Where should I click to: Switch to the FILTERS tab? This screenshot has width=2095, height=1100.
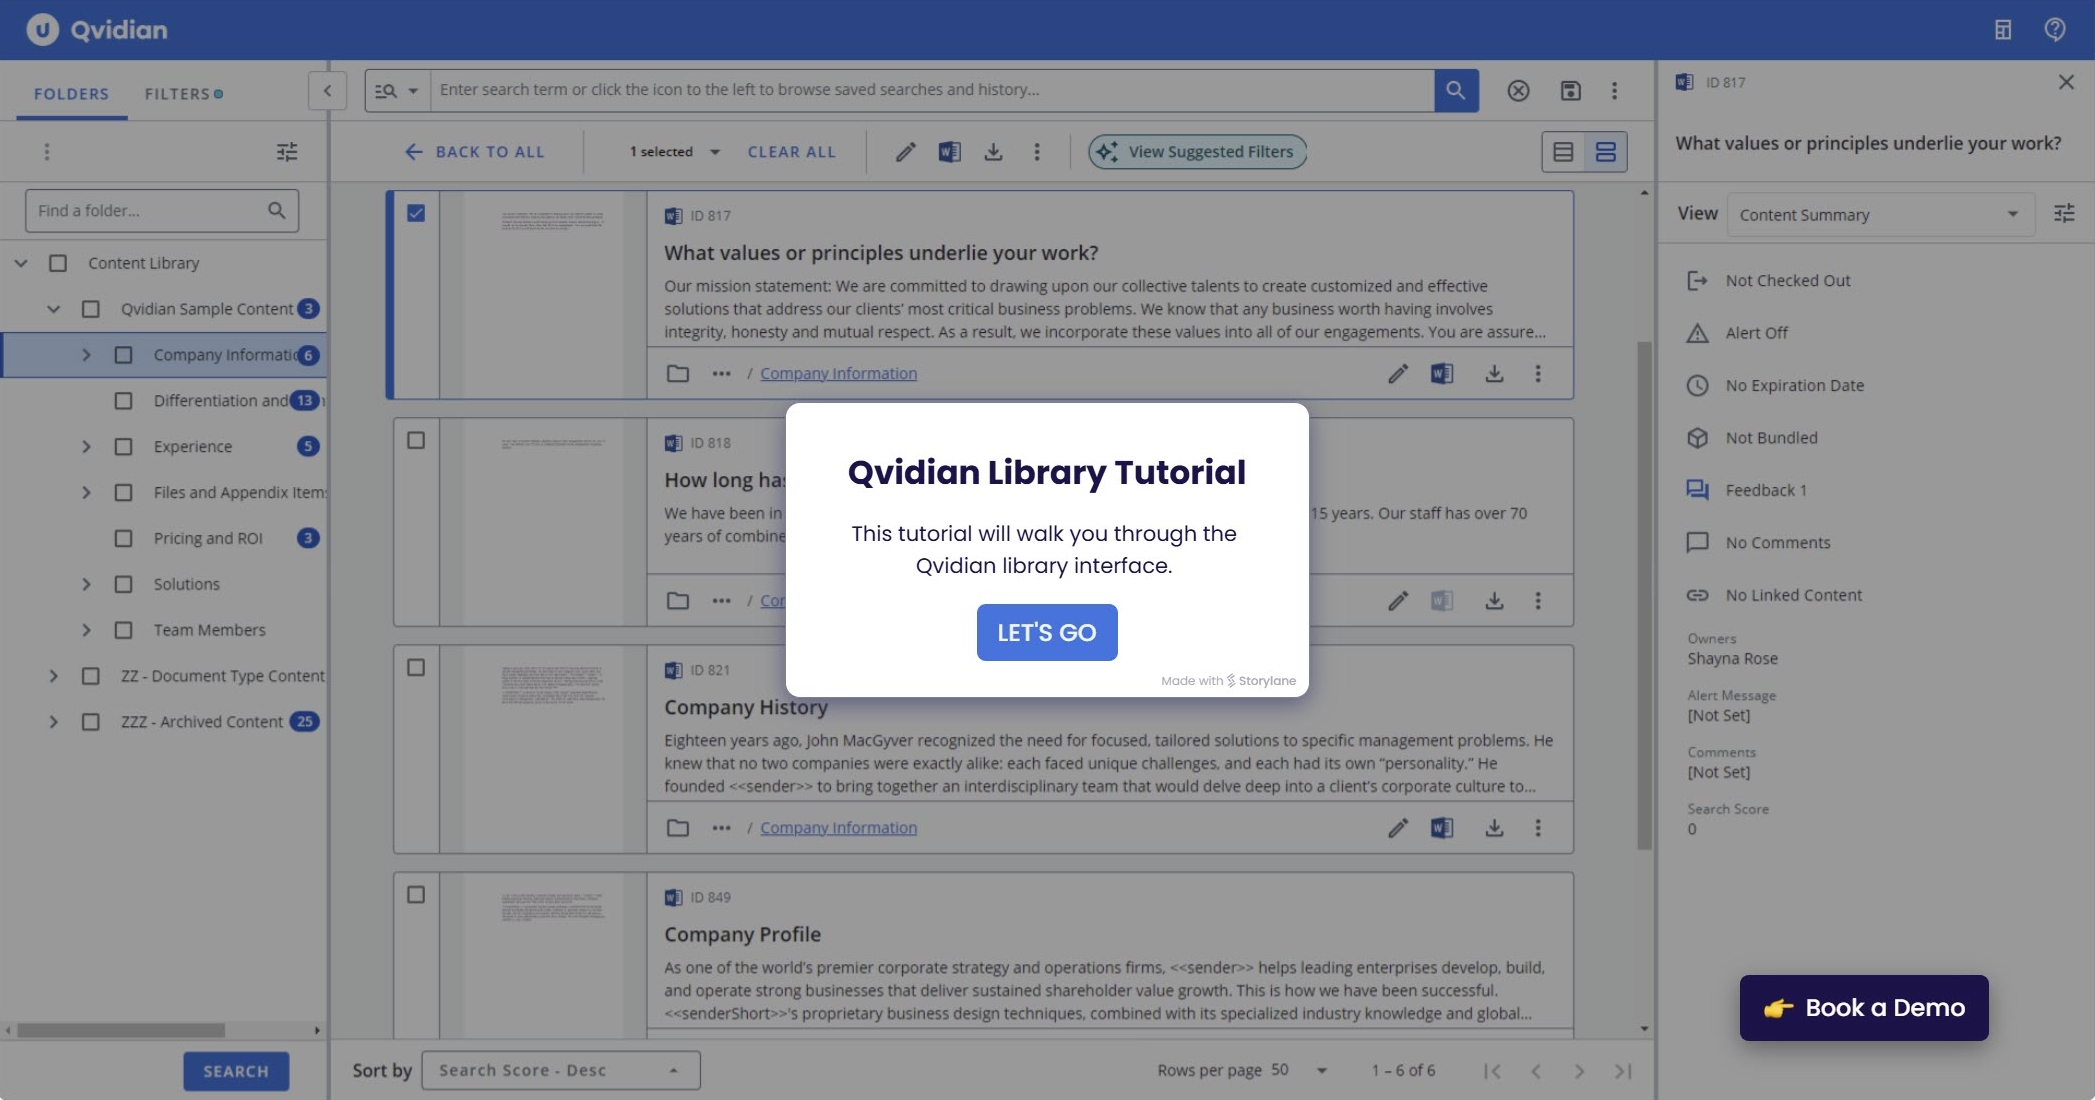click(x=183, y=94)
